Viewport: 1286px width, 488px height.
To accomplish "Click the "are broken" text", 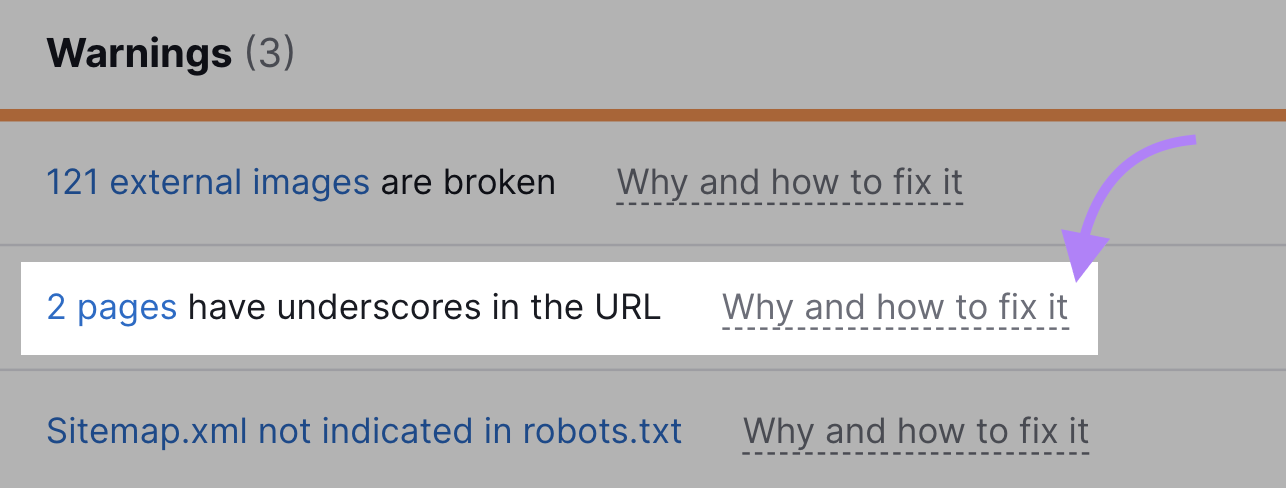I will 468,183.
